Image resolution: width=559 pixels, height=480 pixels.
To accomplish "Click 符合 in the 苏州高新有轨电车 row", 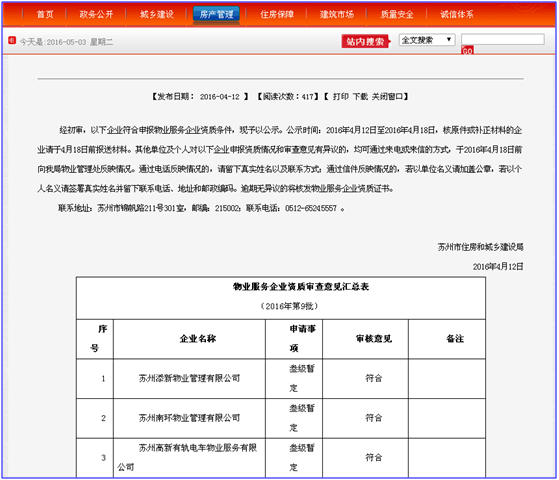I will (x=374, y=458).
